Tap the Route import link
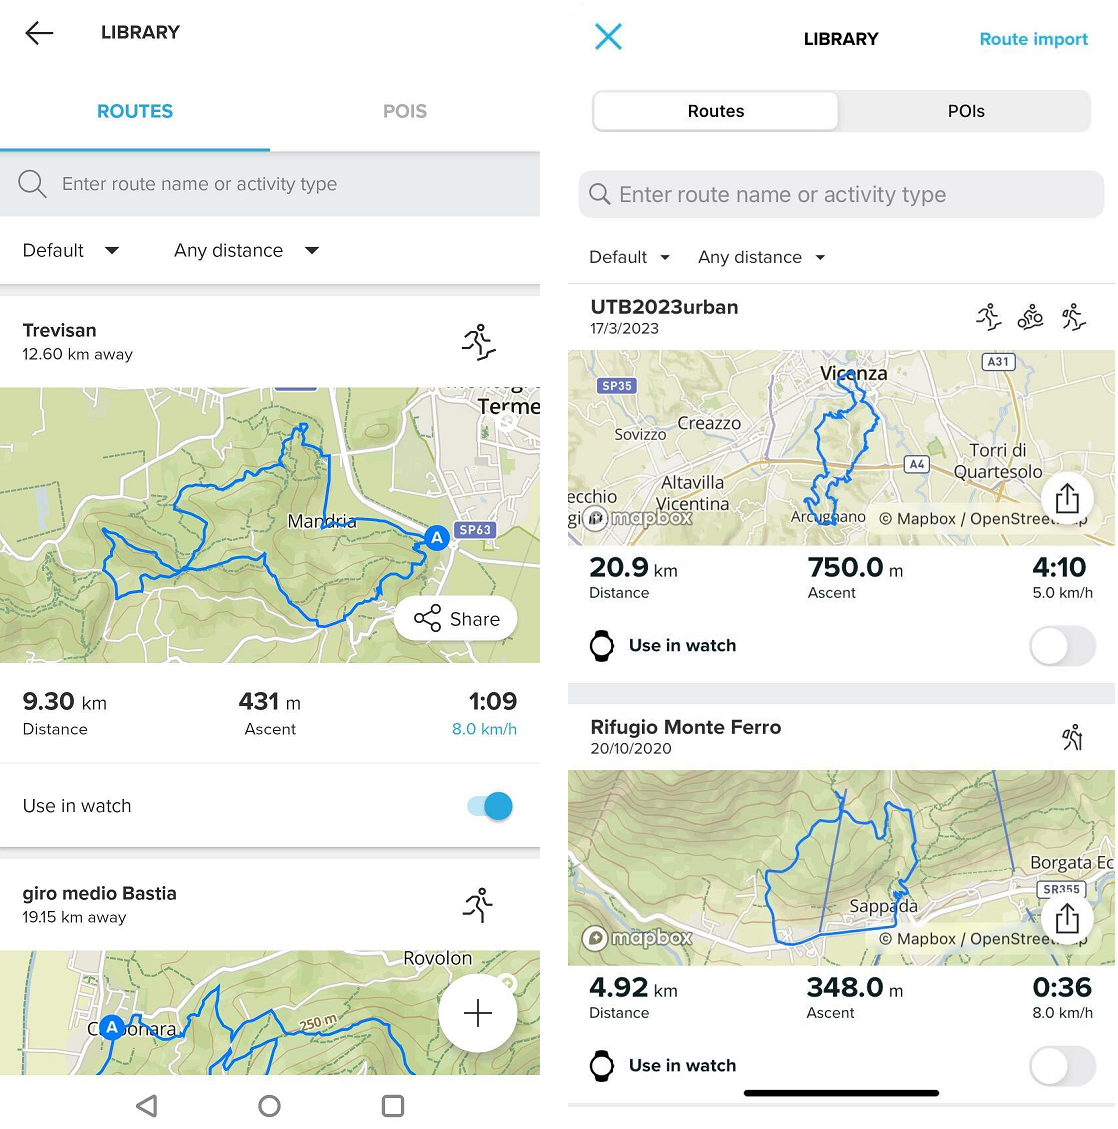Screen dimensions: 1118x1129 [x=1033, y=39]
